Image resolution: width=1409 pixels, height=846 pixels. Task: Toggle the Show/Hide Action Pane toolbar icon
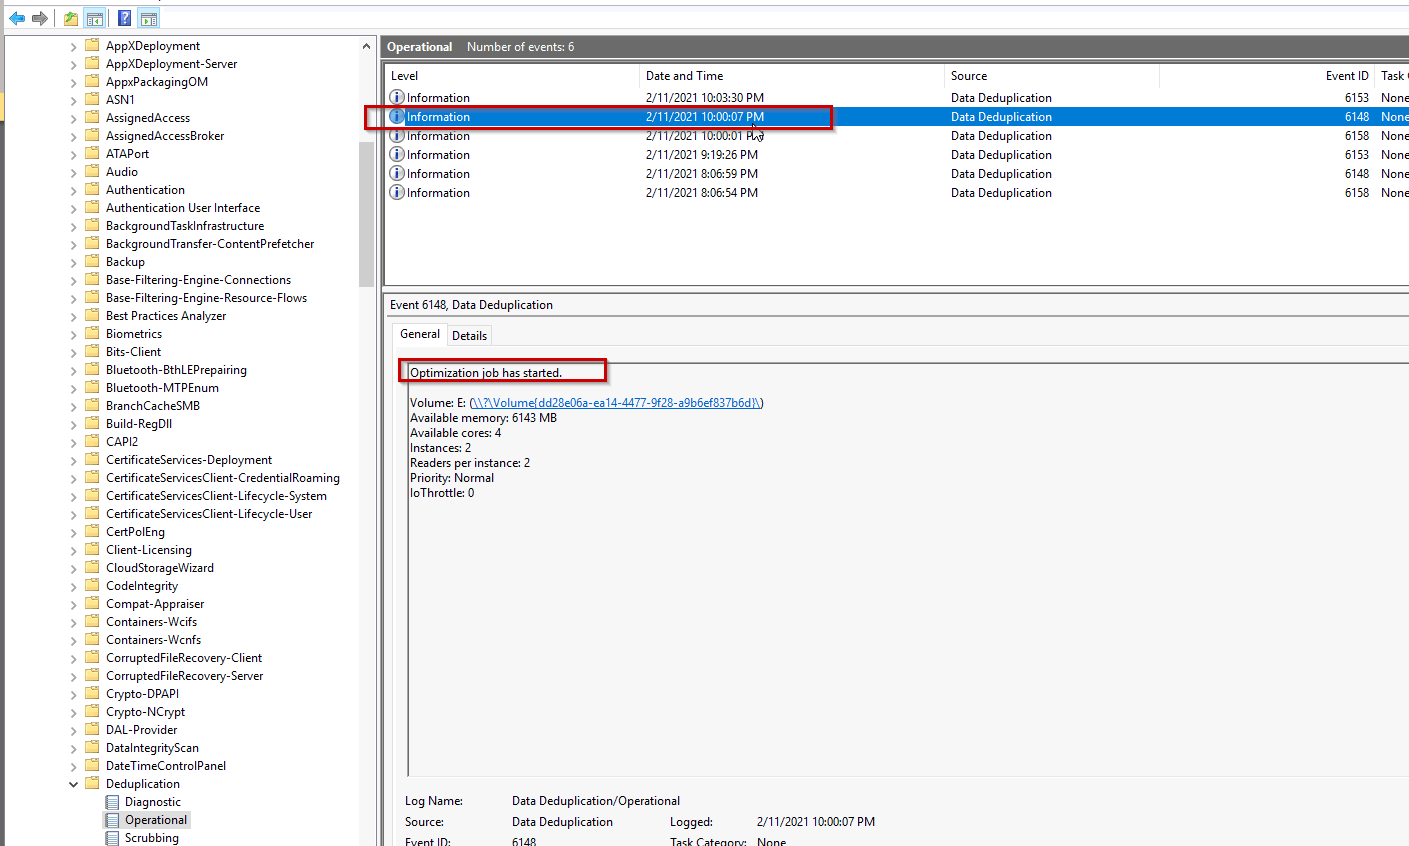point(149,18)
